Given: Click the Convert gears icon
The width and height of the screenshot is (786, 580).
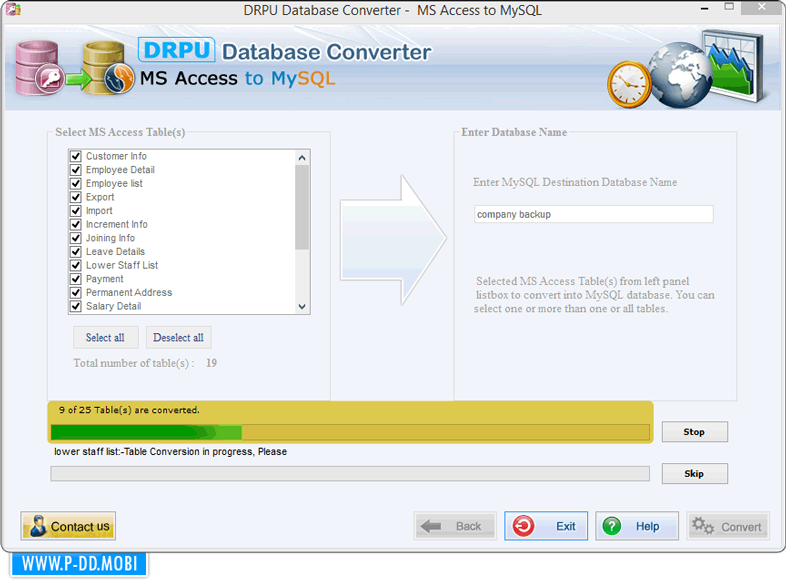Looking at the screenshot, I should click(703, 525).
